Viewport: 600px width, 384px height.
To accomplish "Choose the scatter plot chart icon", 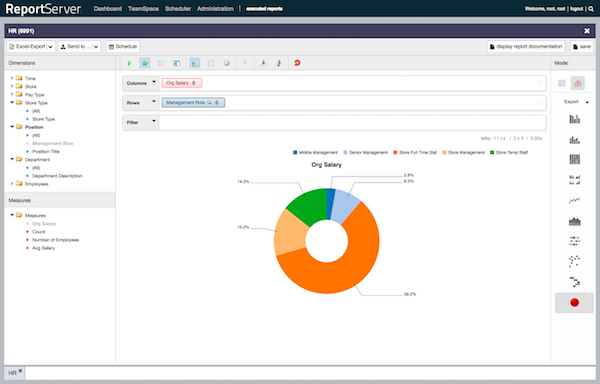I will click(574, 261).
